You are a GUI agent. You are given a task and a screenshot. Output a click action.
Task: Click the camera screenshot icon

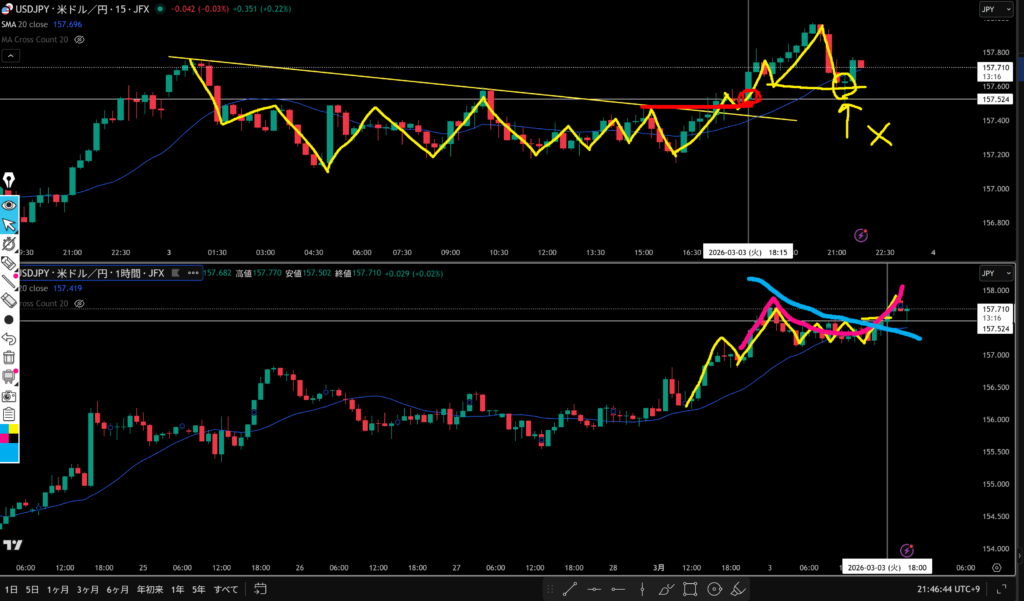coord(9,396)
